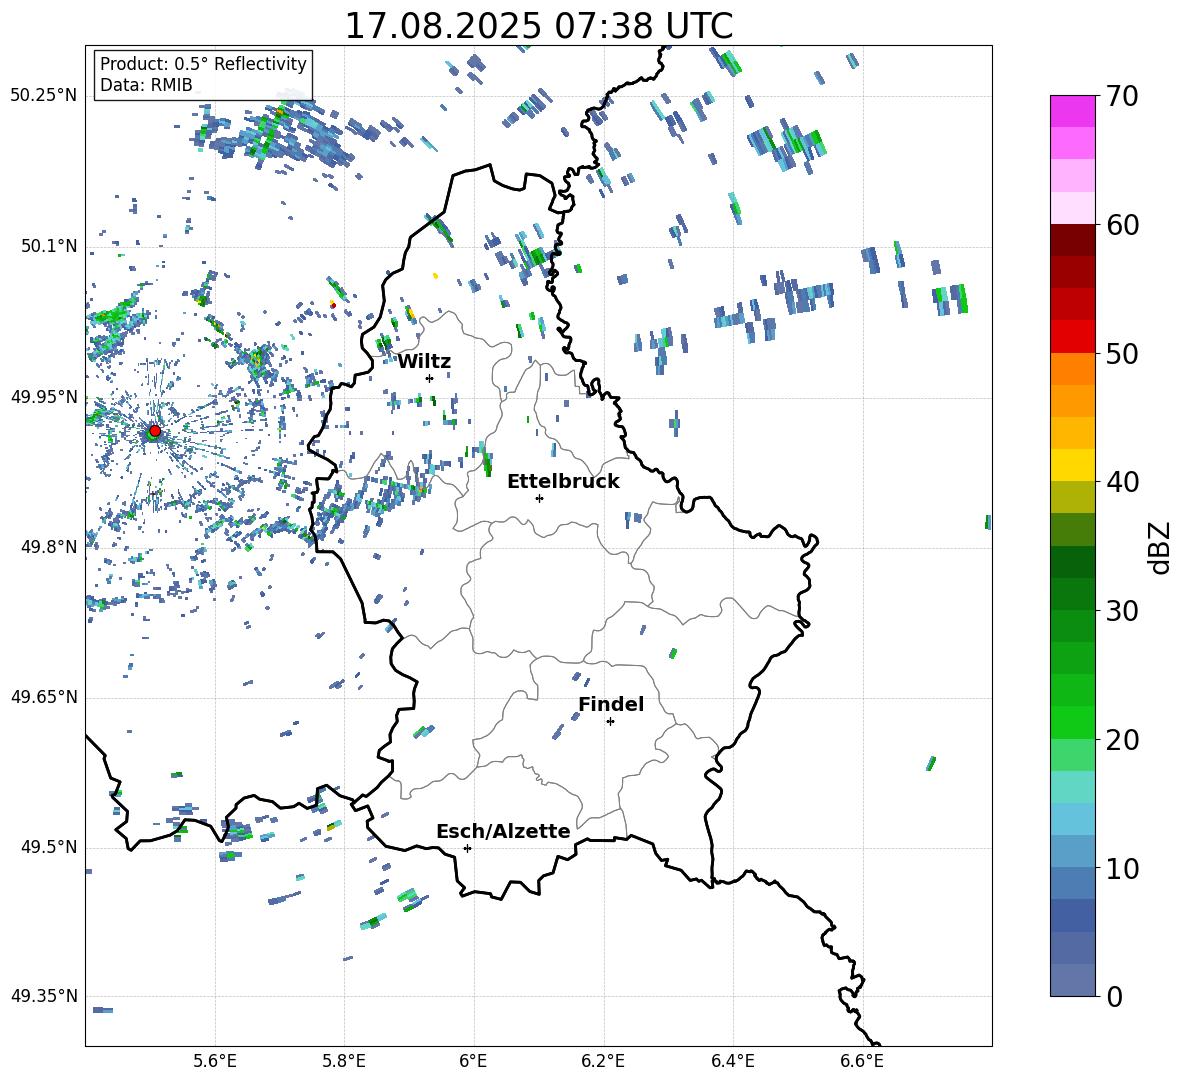The width and height of the screenshot is (1184, 1081).
Task: Click the Esch/Alzette city label
Action: pyautogui.click(x=503, y=831)
